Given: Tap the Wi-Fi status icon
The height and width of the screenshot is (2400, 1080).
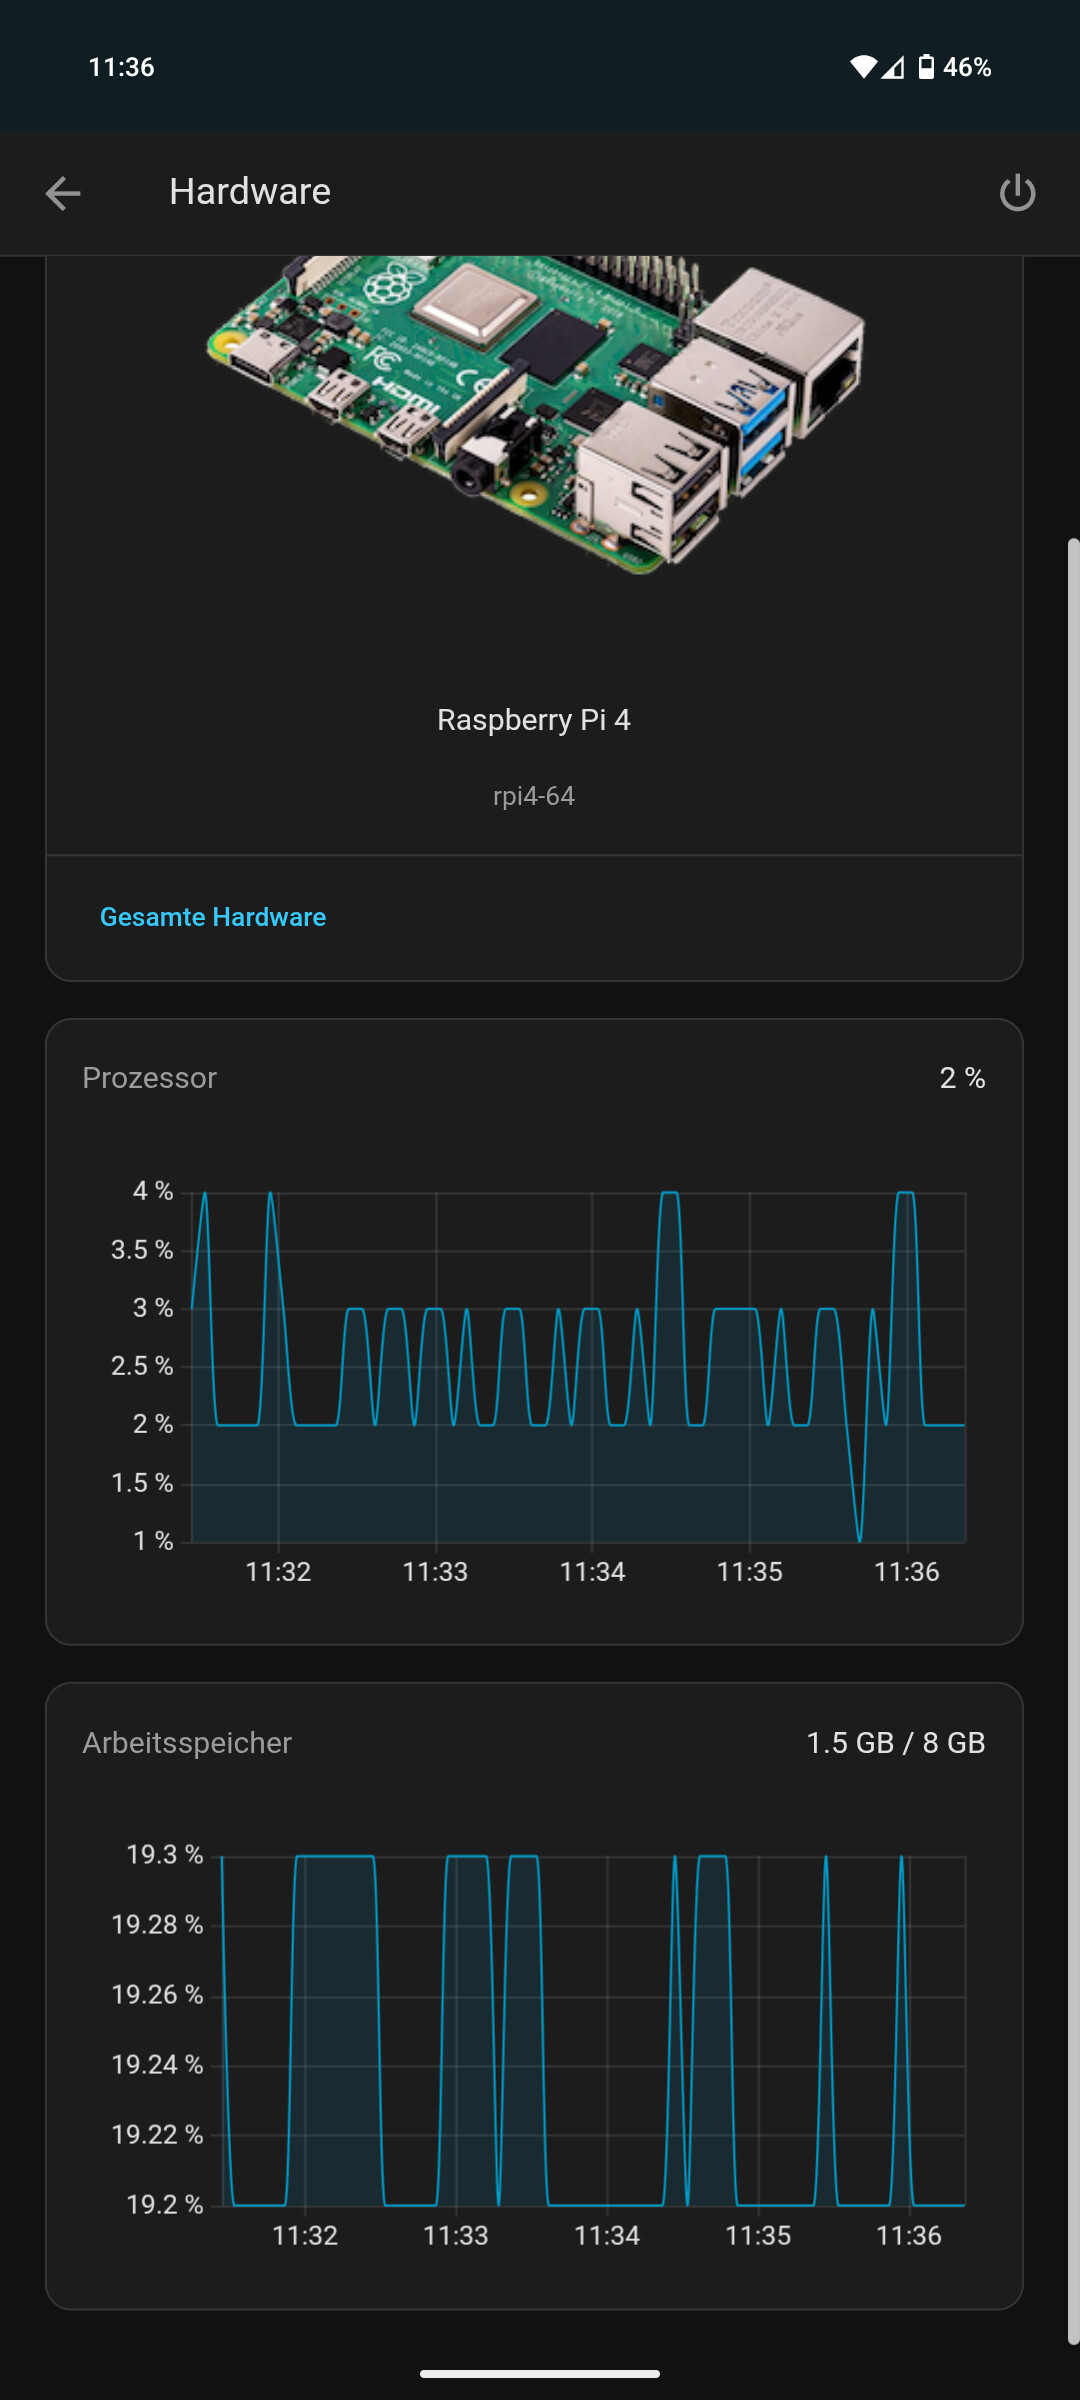Looking at the screenshot, I should click(863, 67).
